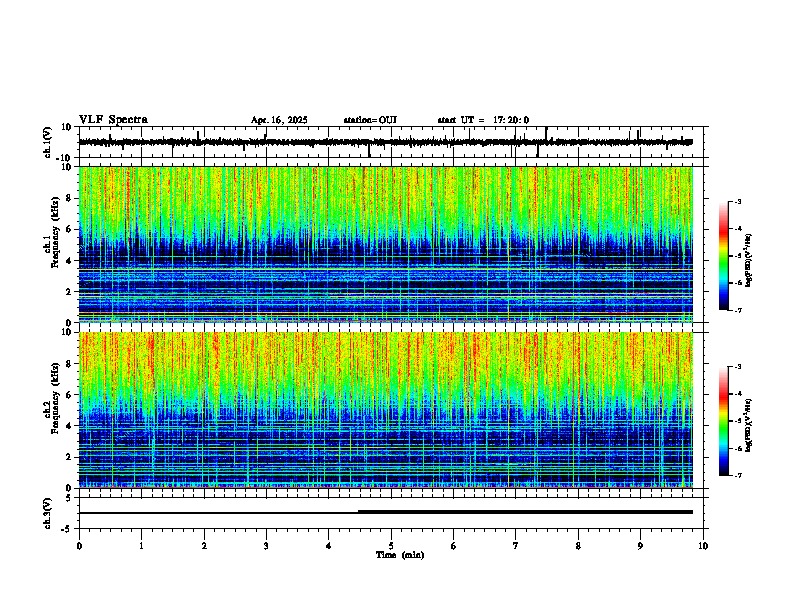Click the "-5" tick on ch.3(V) axis

tap(68, 529)
